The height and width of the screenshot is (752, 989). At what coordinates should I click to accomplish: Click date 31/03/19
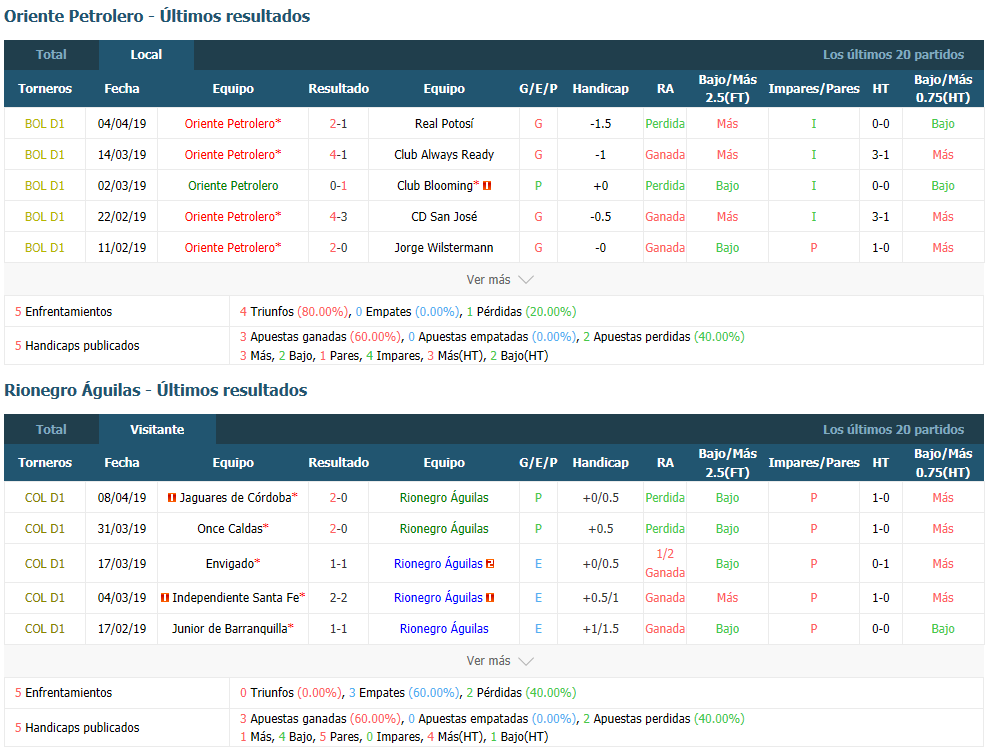[122, 529]
